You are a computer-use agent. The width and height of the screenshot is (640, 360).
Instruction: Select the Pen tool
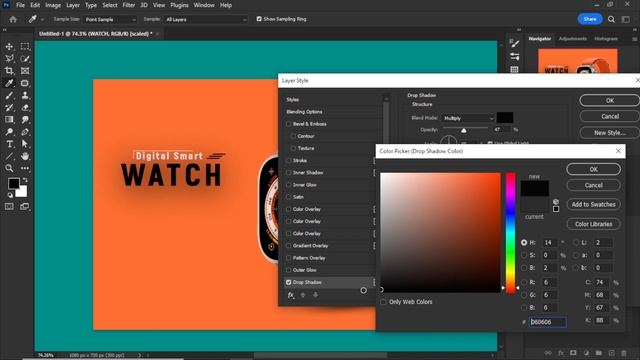25,132
